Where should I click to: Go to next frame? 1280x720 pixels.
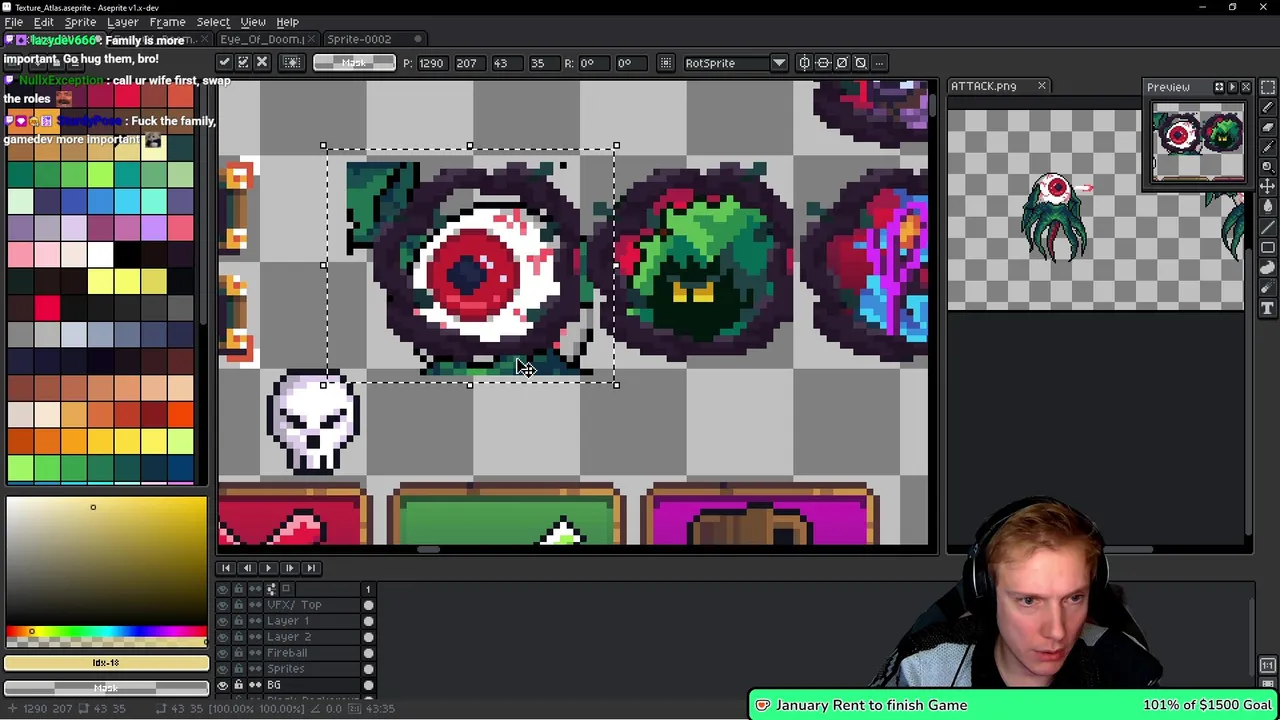[x=289, y=568]
